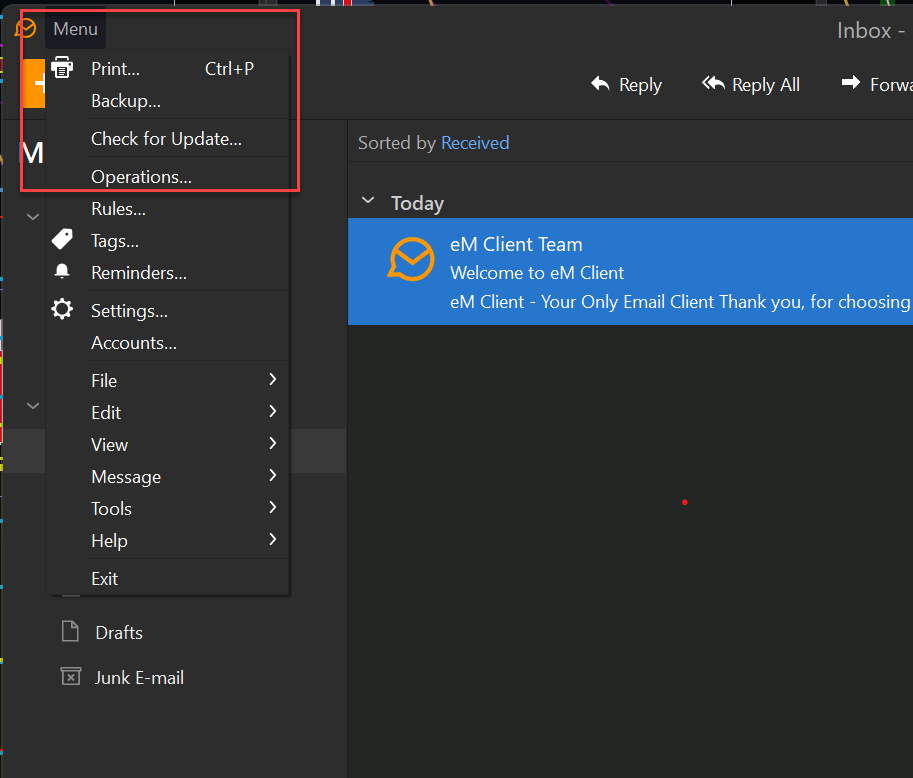Click the Junk E-mail folder icon

(71, 677)
